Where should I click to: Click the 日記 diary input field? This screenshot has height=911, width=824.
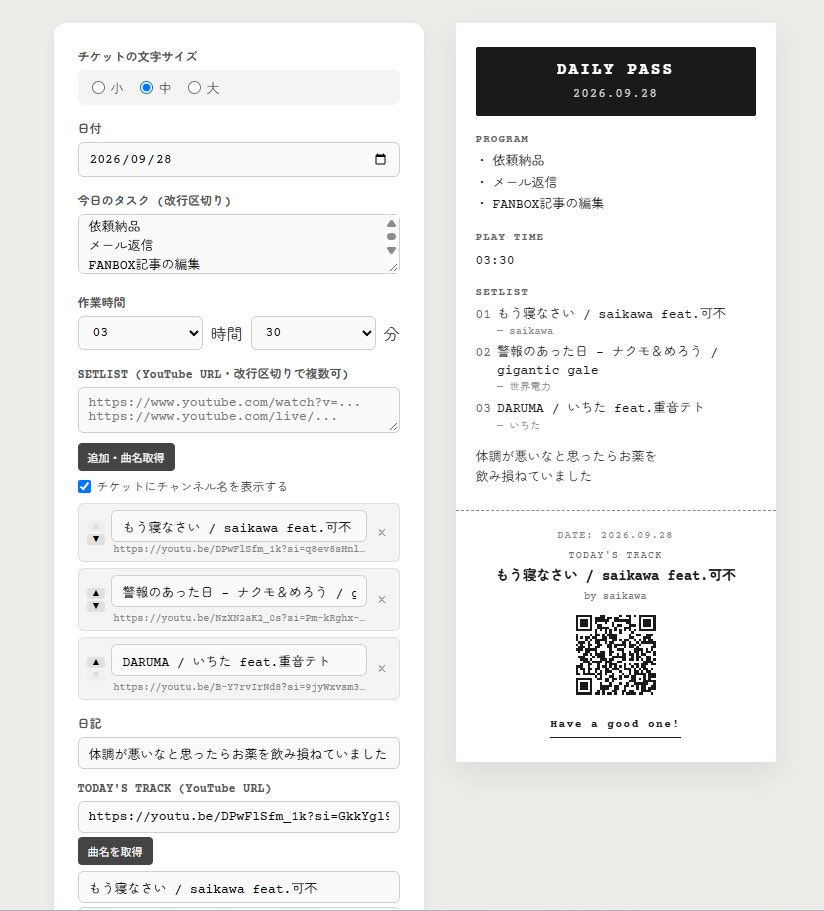(239, 754)
